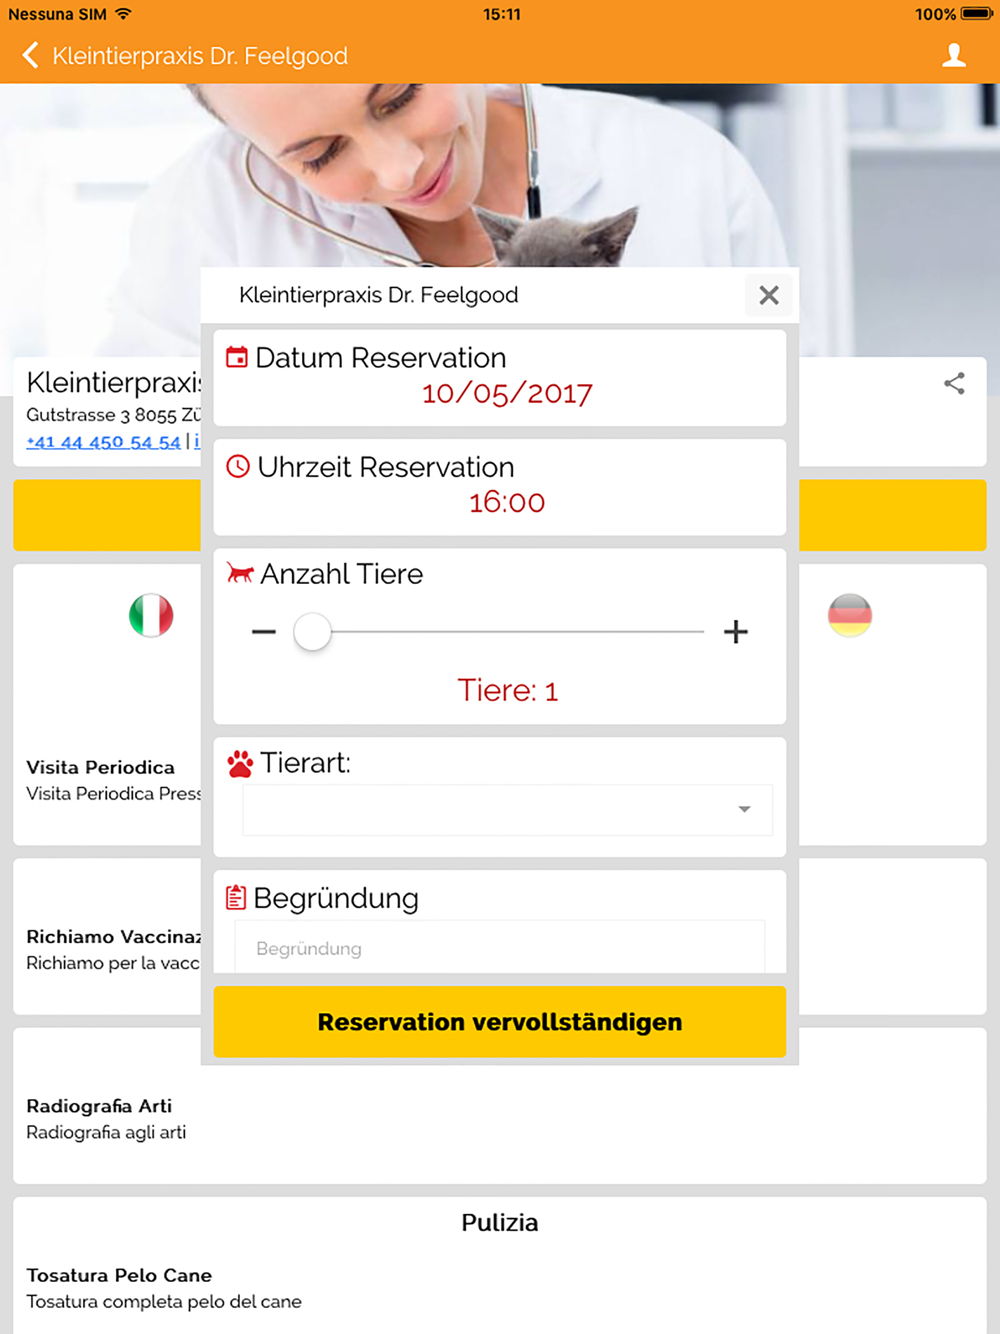Image resolution: width=1000 pixels, height=1334 pixels.
Task: Select the German flag language
Action: (x=850, y=615)
